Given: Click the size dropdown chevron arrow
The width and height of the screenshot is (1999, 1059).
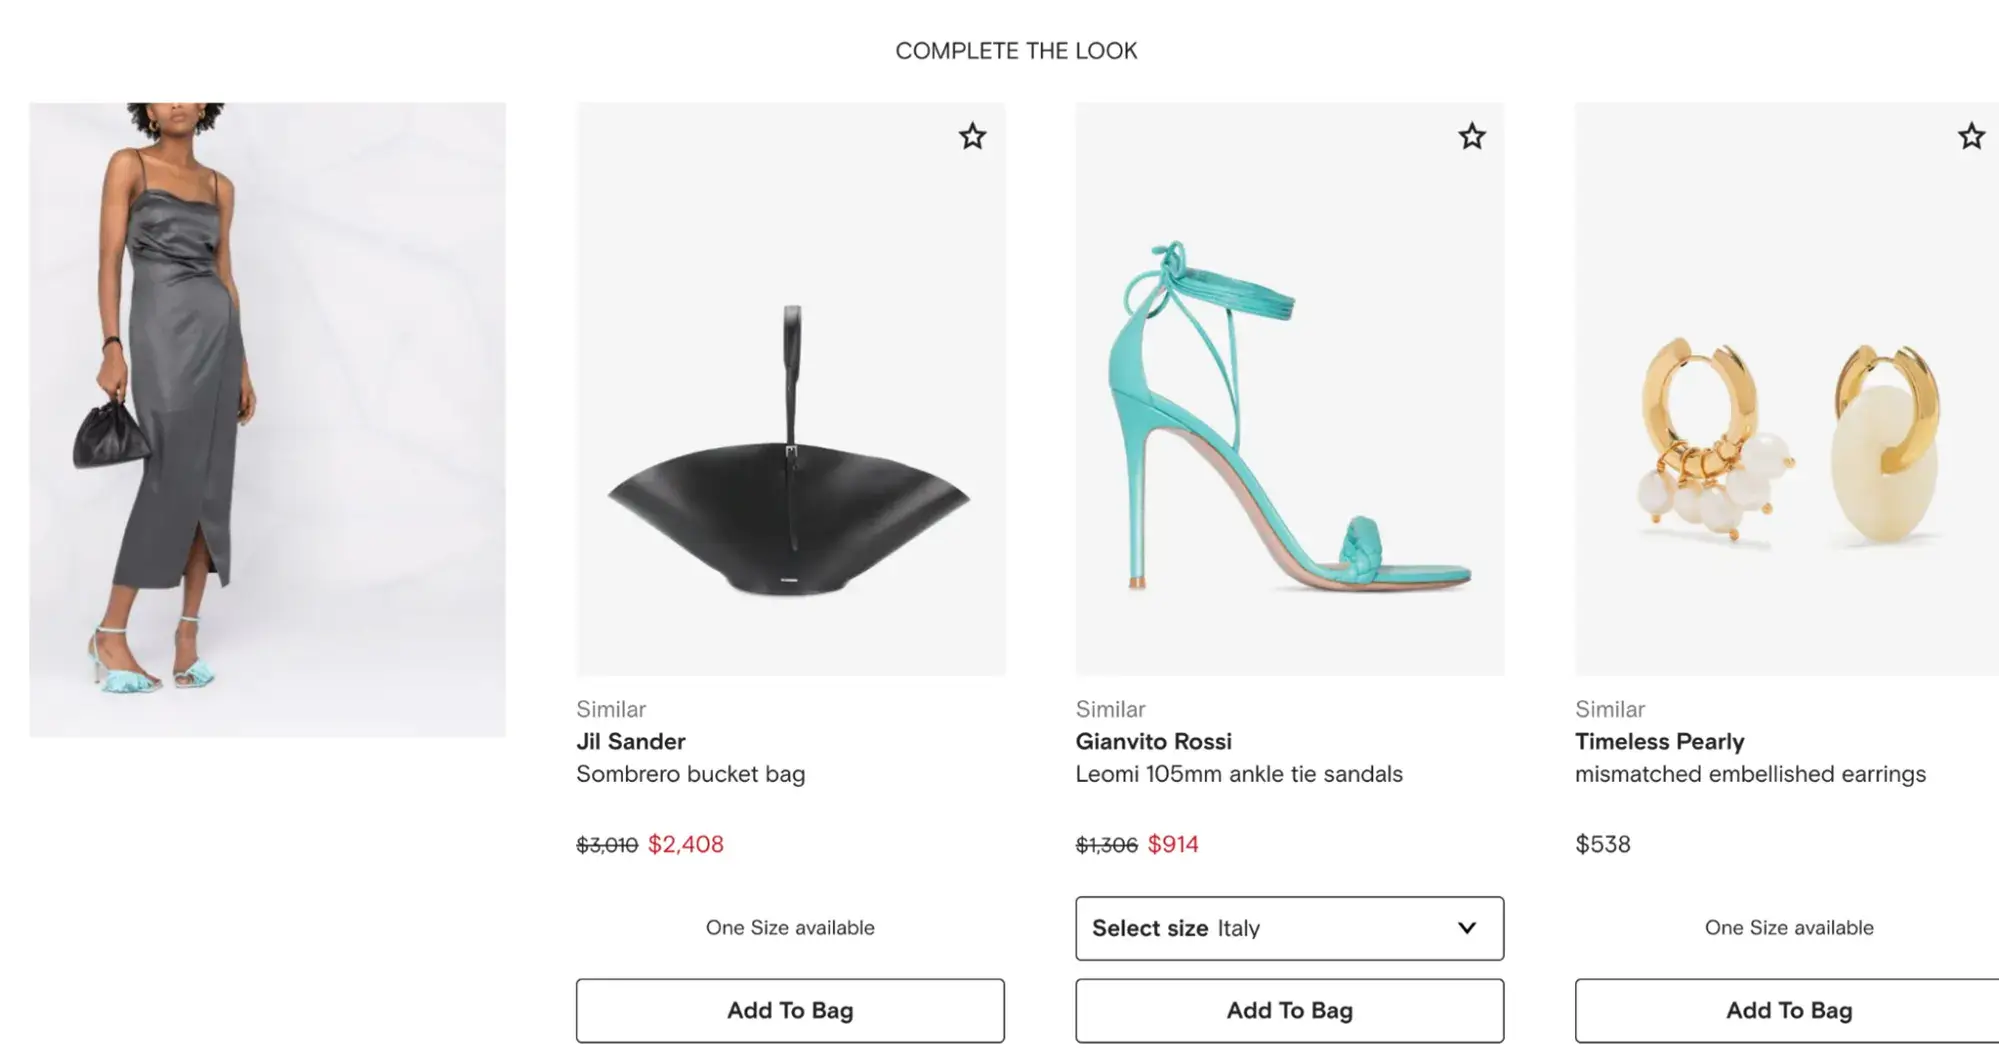Looking at the screenshot, I should (x=1466, y=928).
